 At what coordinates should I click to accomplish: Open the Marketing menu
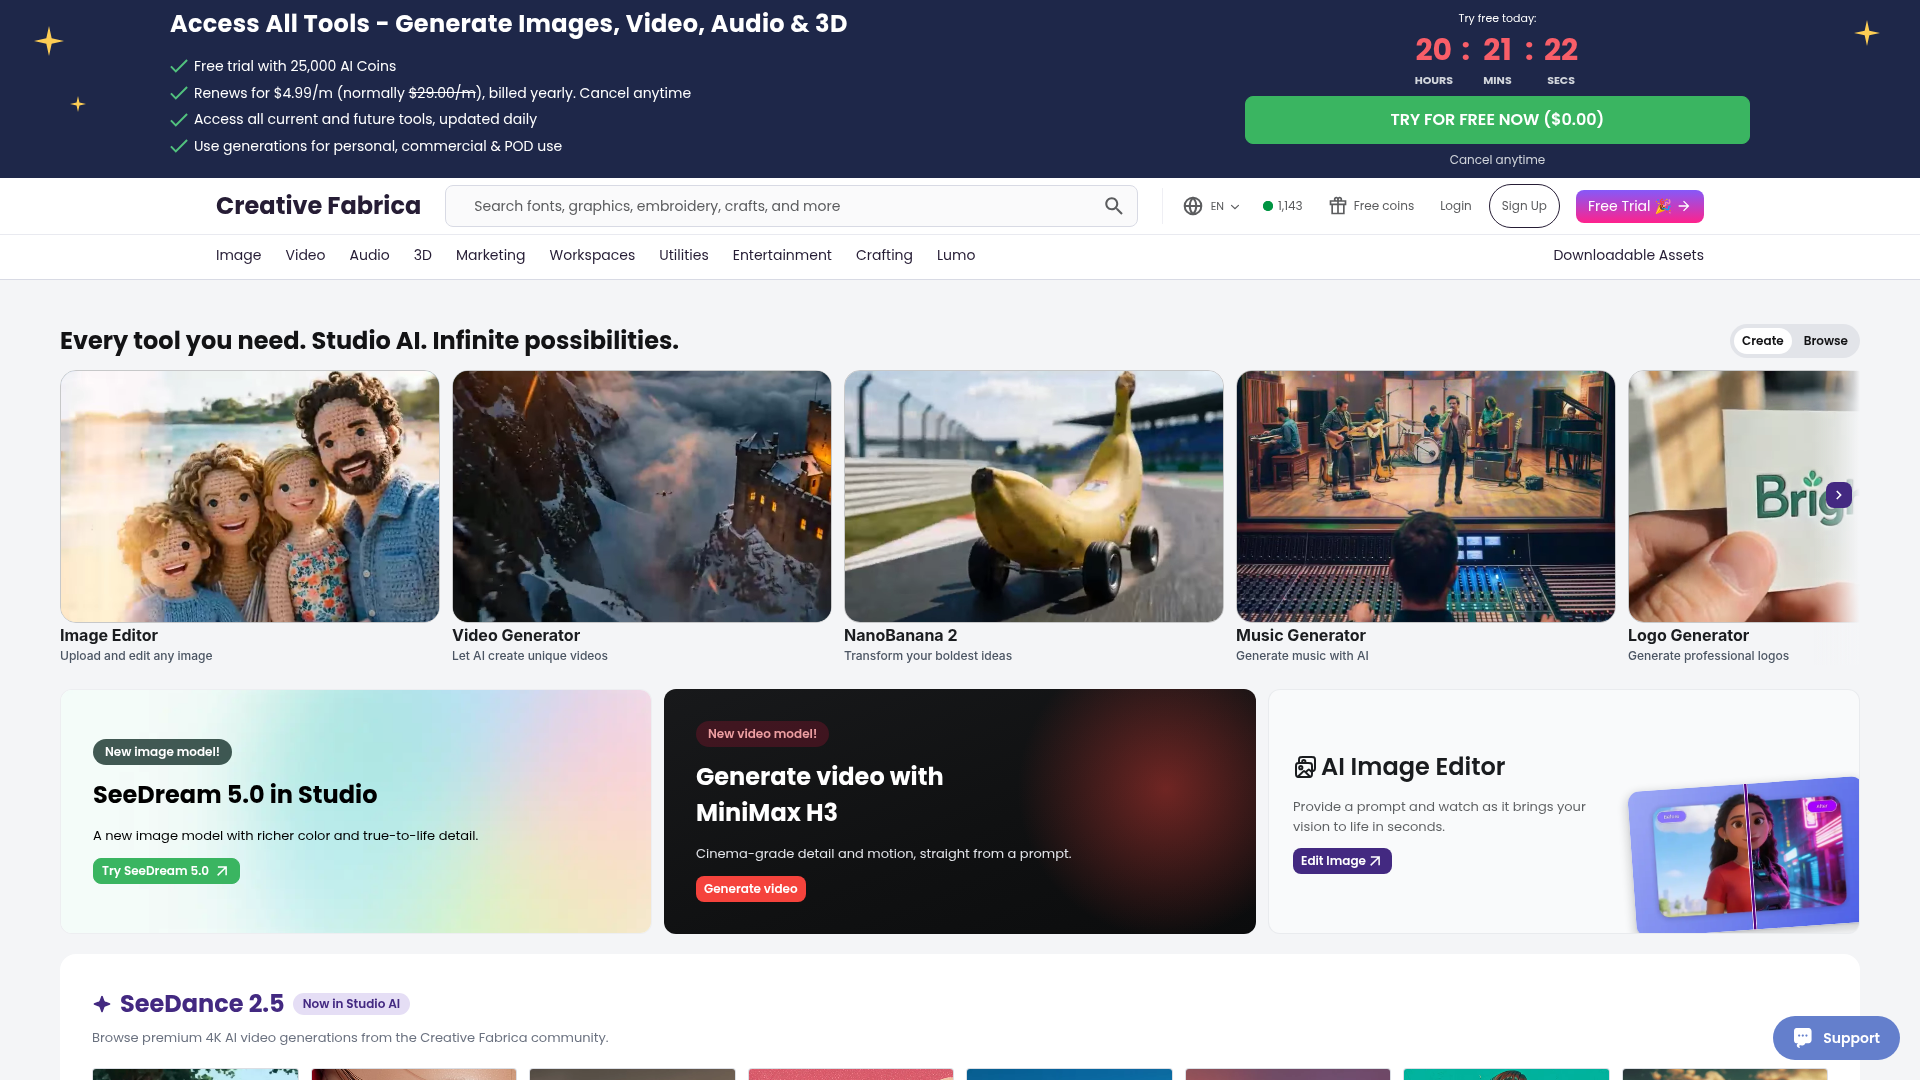point(490,255)
